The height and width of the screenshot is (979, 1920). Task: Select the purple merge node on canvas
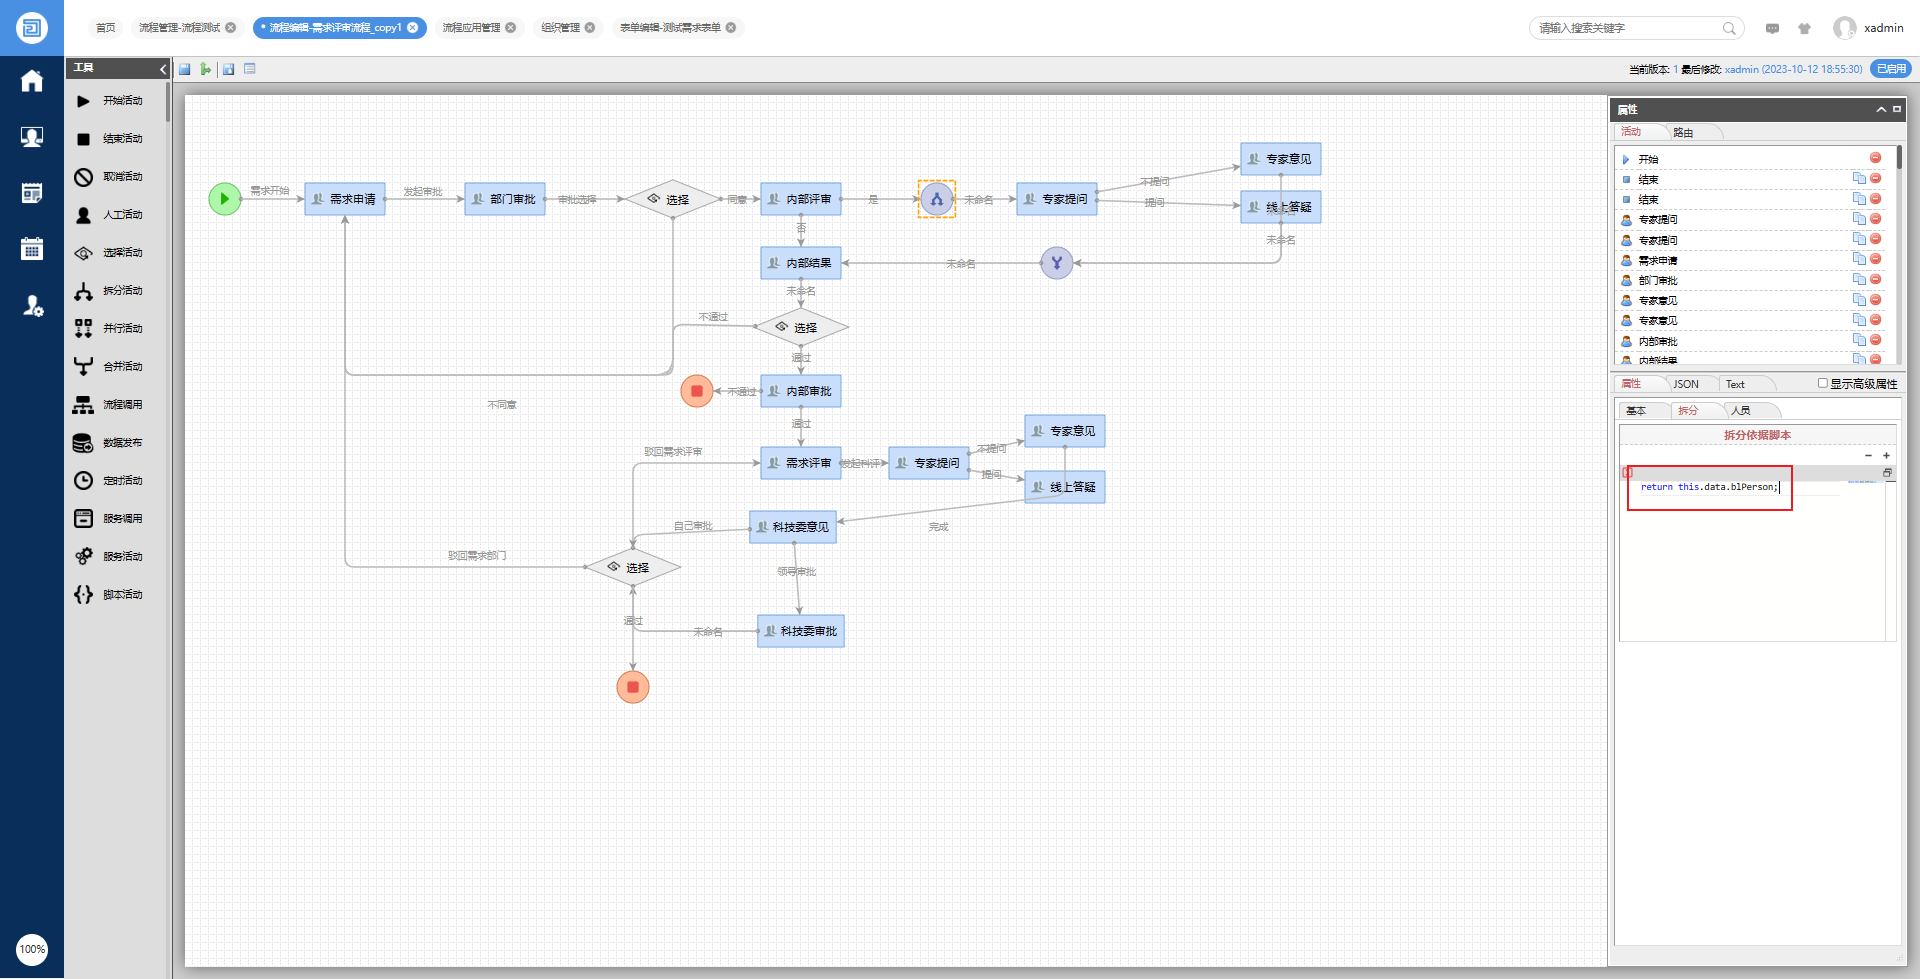point(1057,263)
